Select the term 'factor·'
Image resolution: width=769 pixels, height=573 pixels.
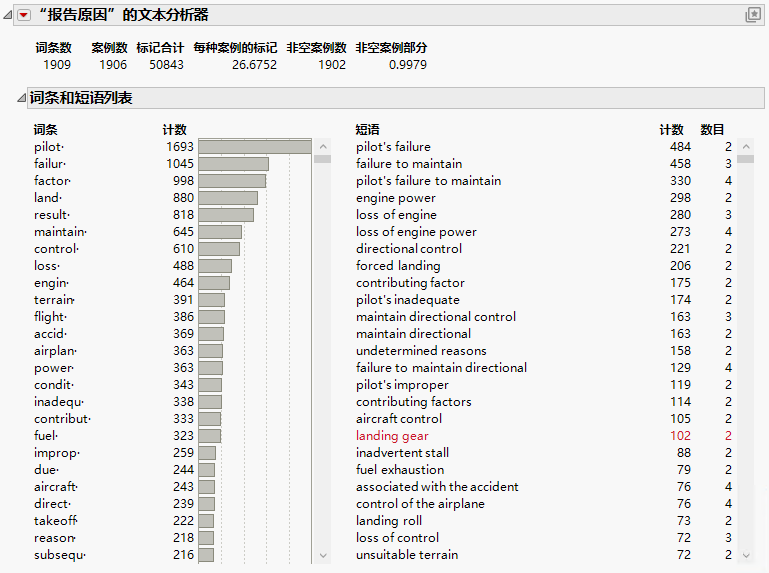point(52,181)
